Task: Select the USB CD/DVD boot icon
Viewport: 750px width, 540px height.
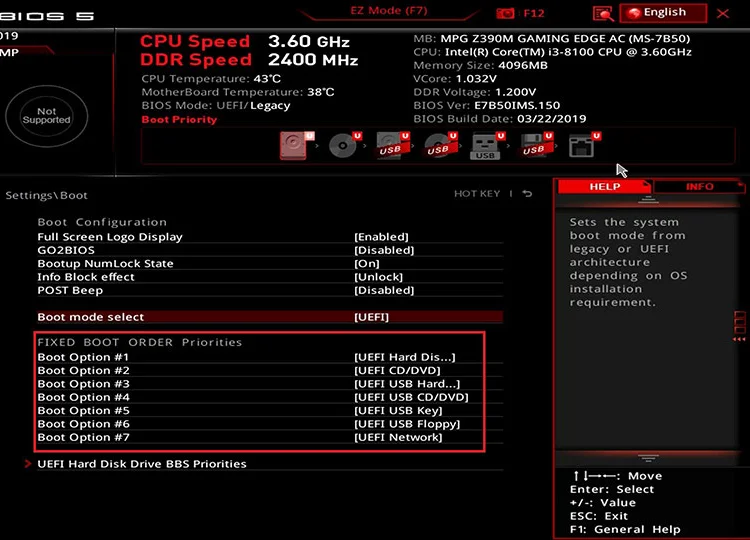Action: [x=441, y=145]
